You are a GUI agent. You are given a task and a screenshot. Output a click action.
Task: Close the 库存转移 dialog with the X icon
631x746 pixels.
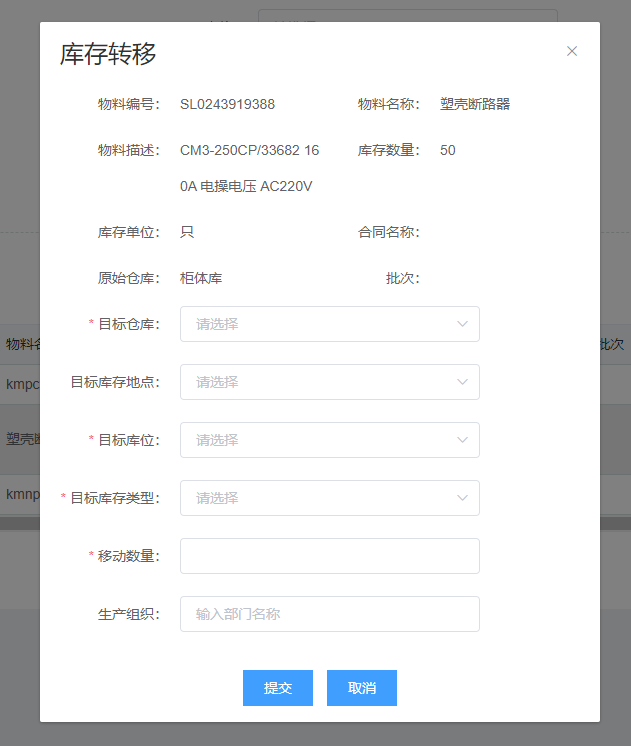tap(572, 51)
